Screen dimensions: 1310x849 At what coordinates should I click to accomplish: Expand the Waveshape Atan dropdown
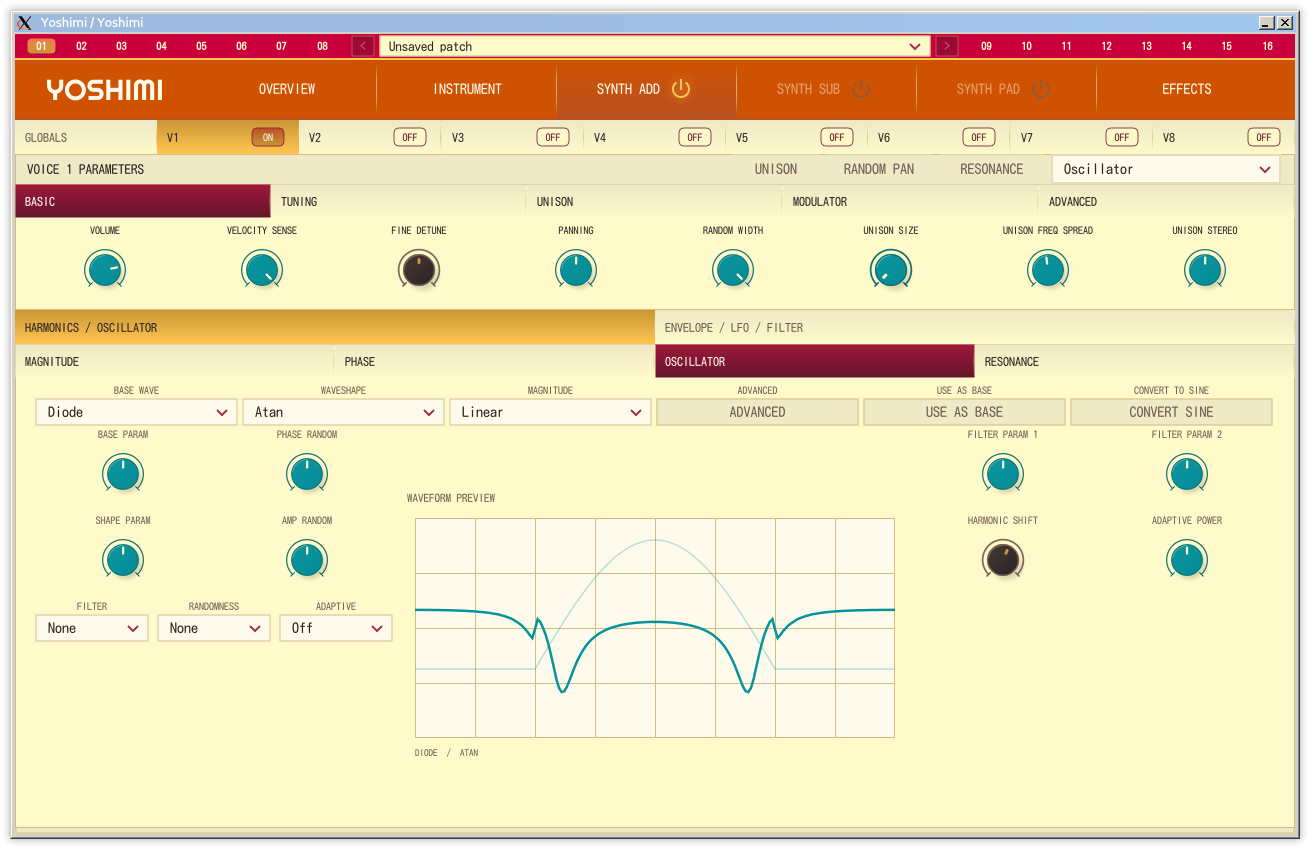coord(343,412)
